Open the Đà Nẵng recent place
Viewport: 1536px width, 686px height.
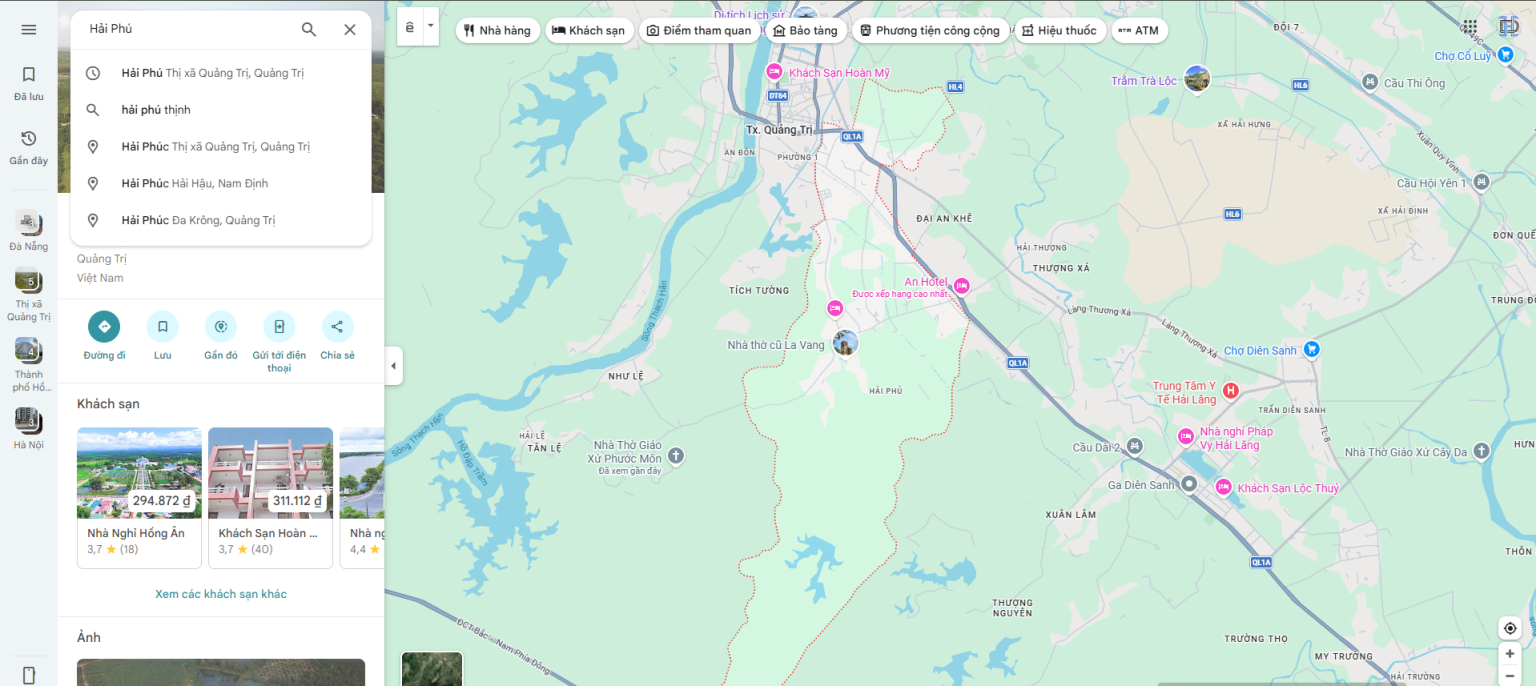tap(28, 231)
